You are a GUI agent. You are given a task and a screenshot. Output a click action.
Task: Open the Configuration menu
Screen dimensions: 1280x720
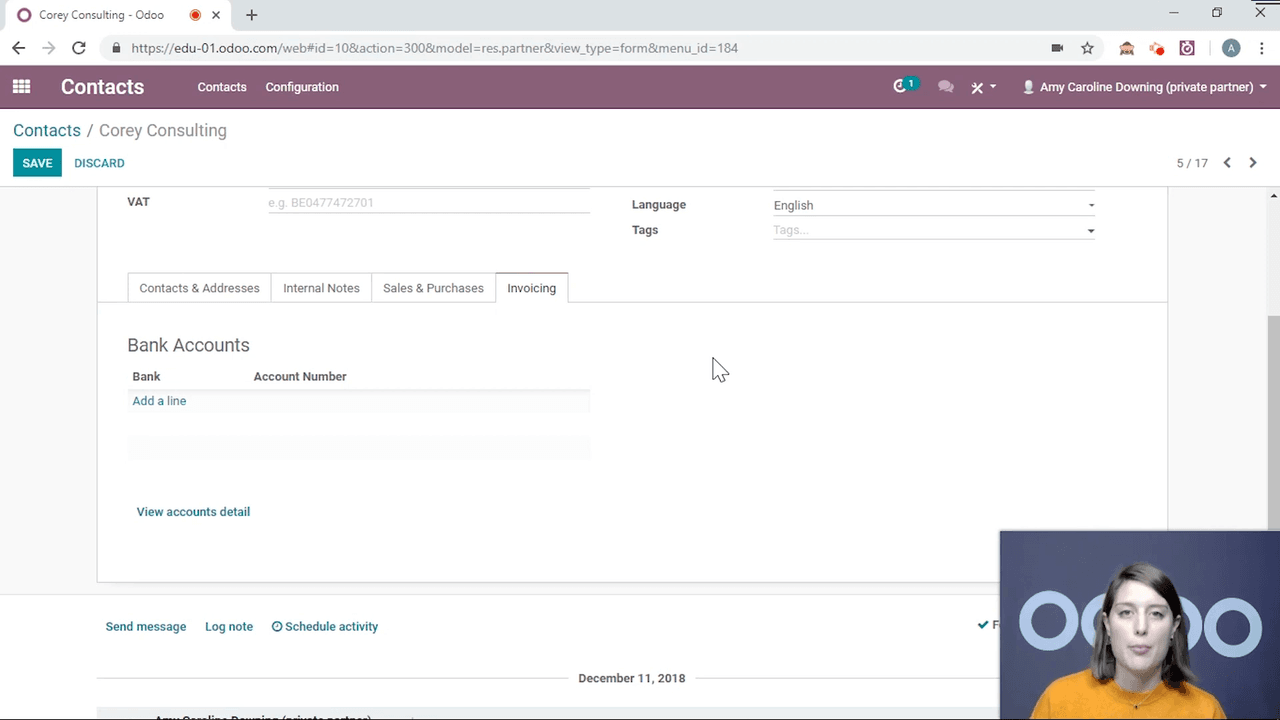tap(302, 87)
